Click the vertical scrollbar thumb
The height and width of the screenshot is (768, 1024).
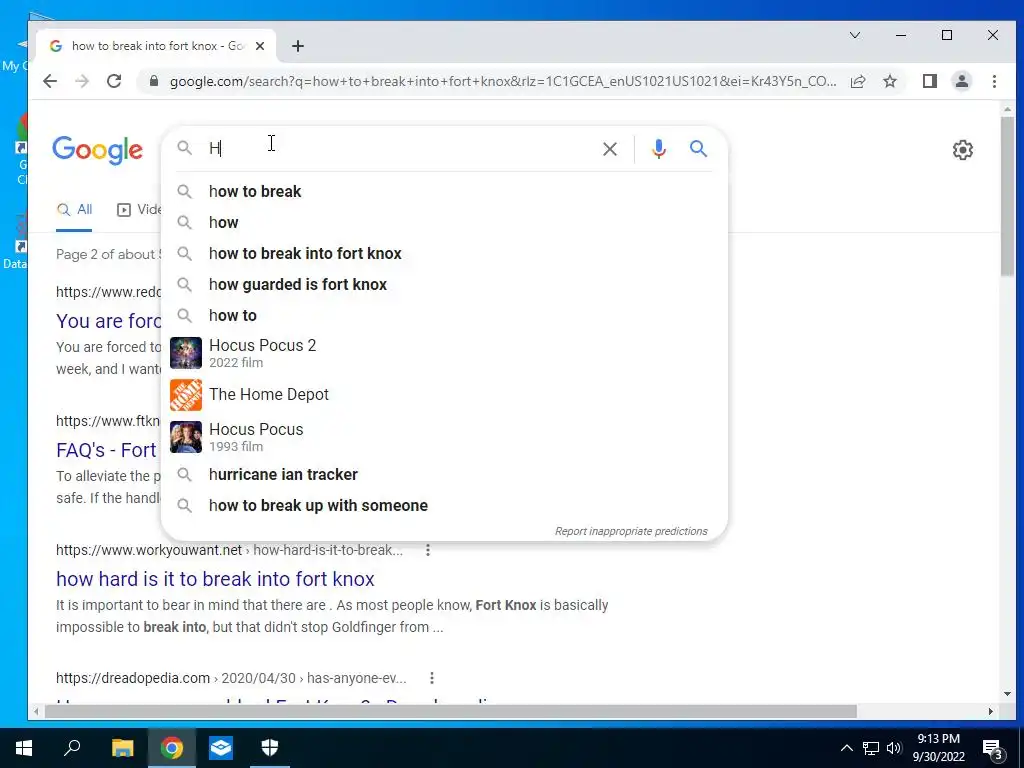pos(1007,196)
